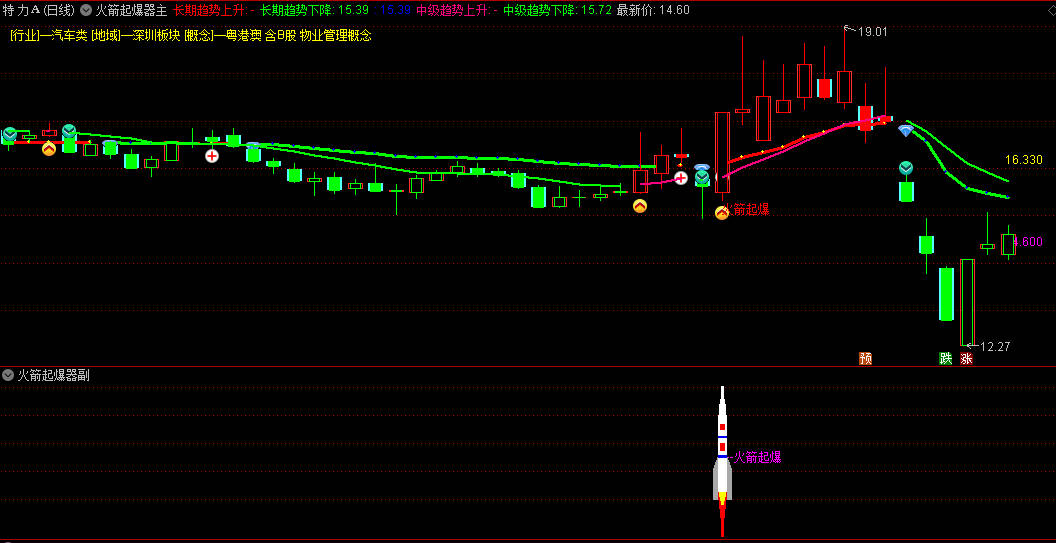
Task: Click the orange up-arrow marker beside red 火箭起爆 label
Action: [722, 213]
